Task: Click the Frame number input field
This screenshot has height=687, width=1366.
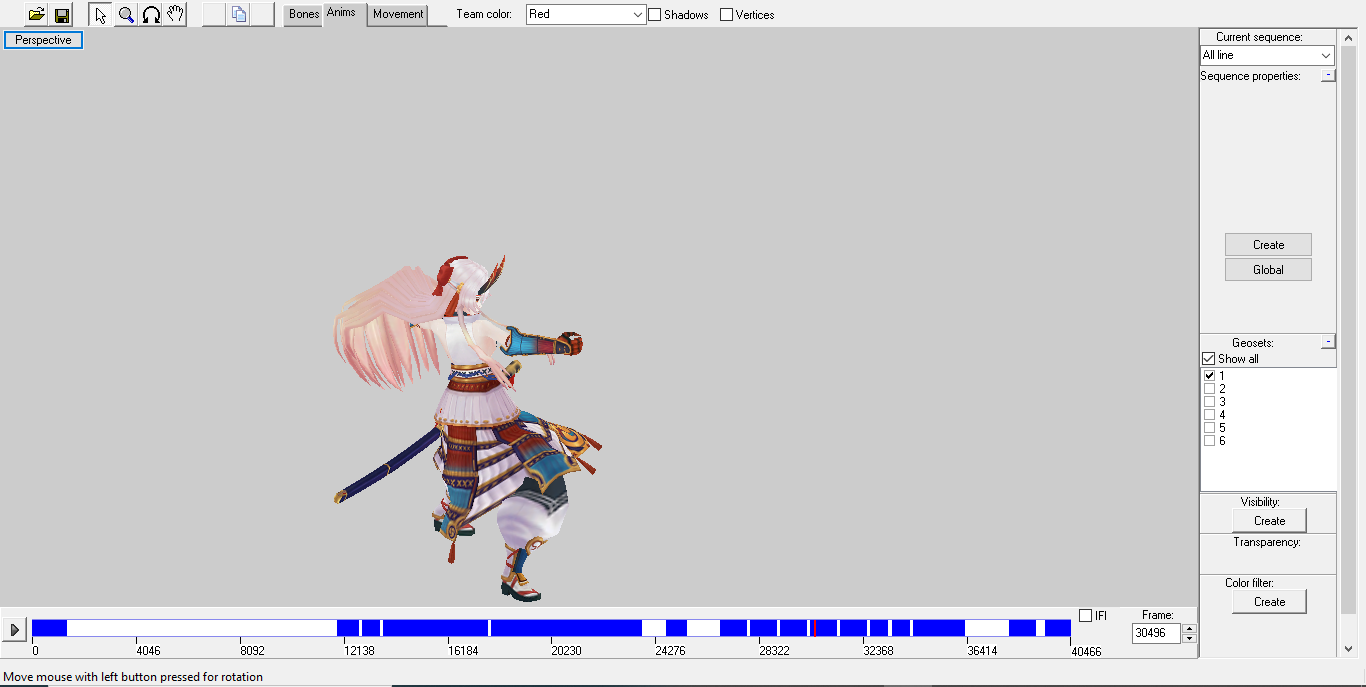Action: [1156, 633]
